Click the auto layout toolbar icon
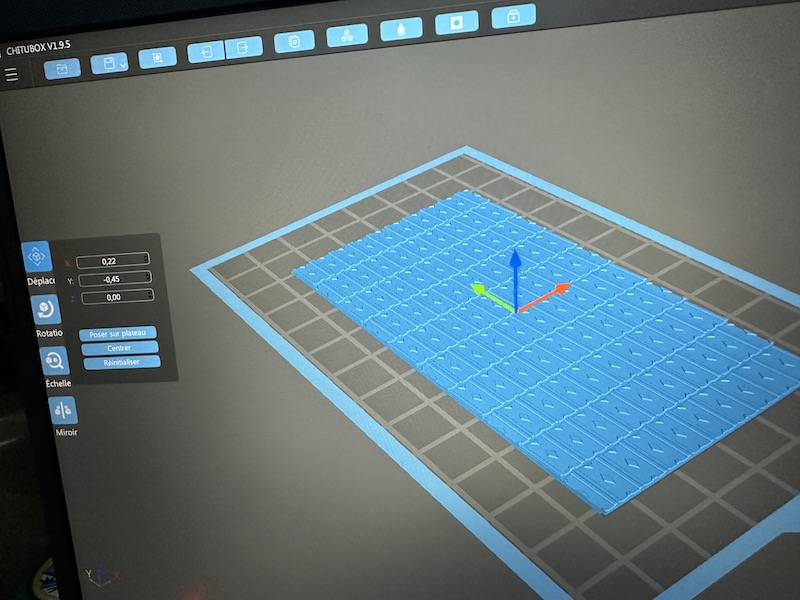 point(347,36)
